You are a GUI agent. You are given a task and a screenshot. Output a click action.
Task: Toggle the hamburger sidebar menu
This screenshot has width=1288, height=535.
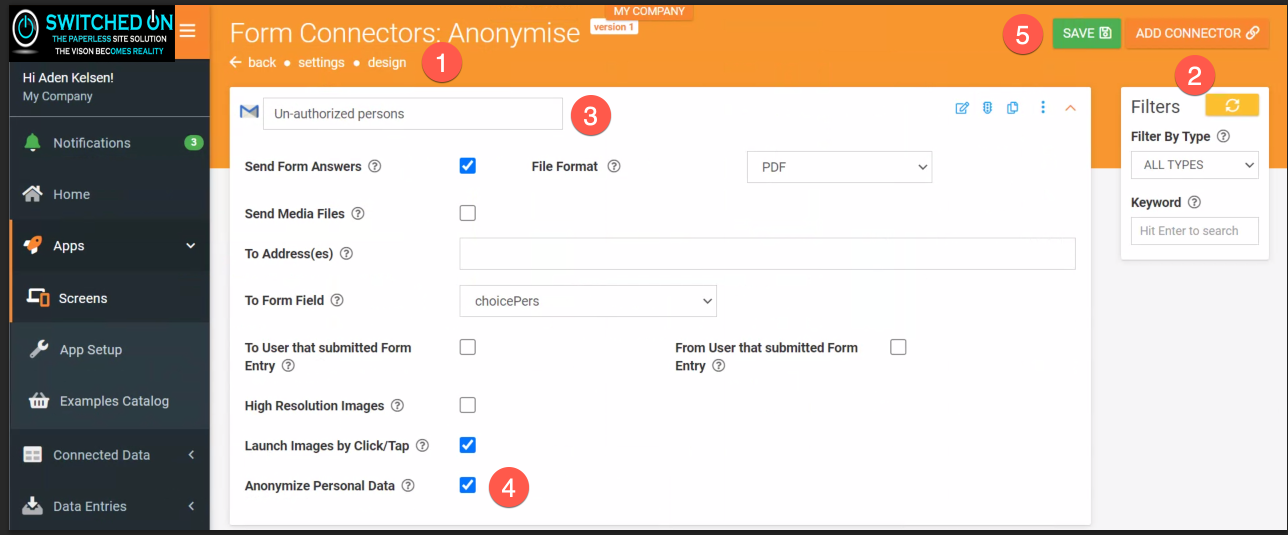[x=187, y=31]
